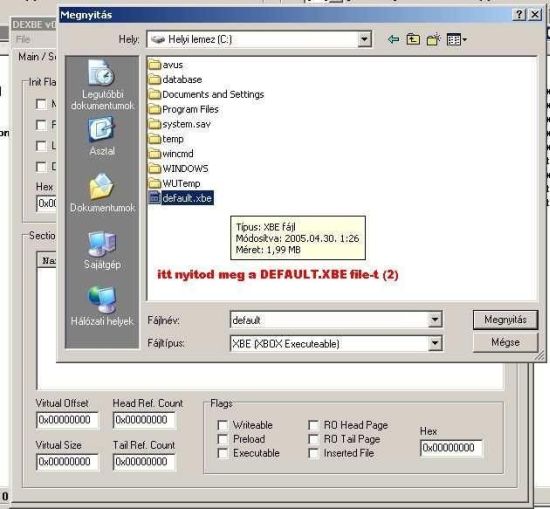Select the database folder
Image resolution: width=550 pixels, height=509 pixels.
(175, 80)
